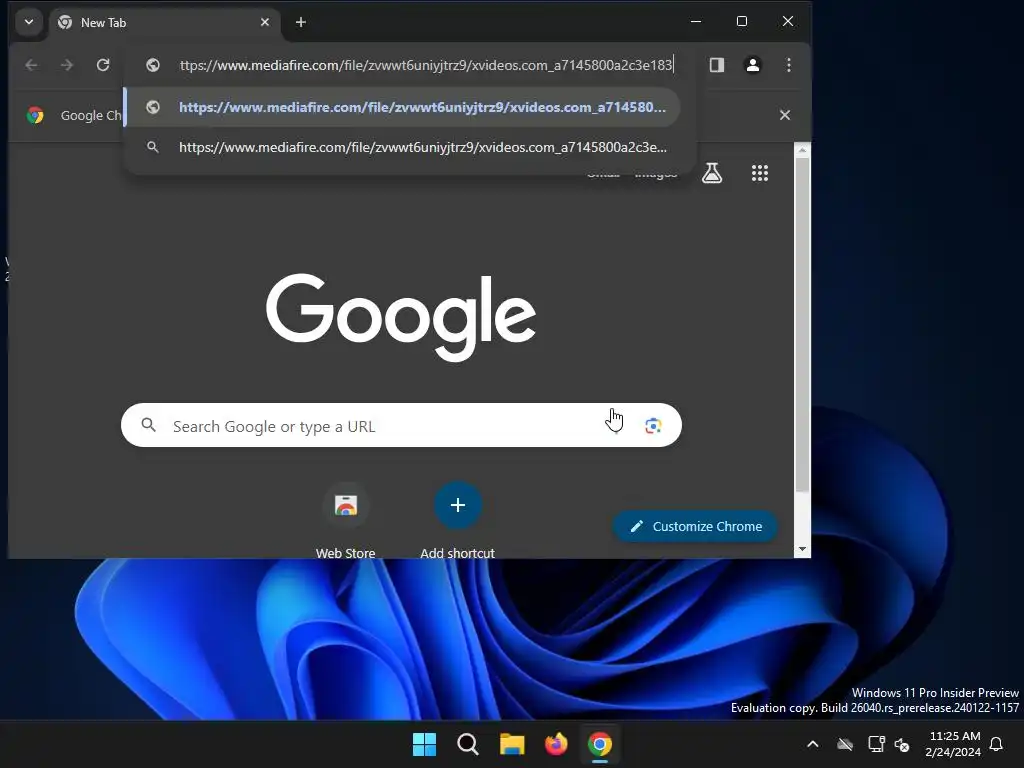
Task: Open a new tab with plus button
Action: coord(300,22)
